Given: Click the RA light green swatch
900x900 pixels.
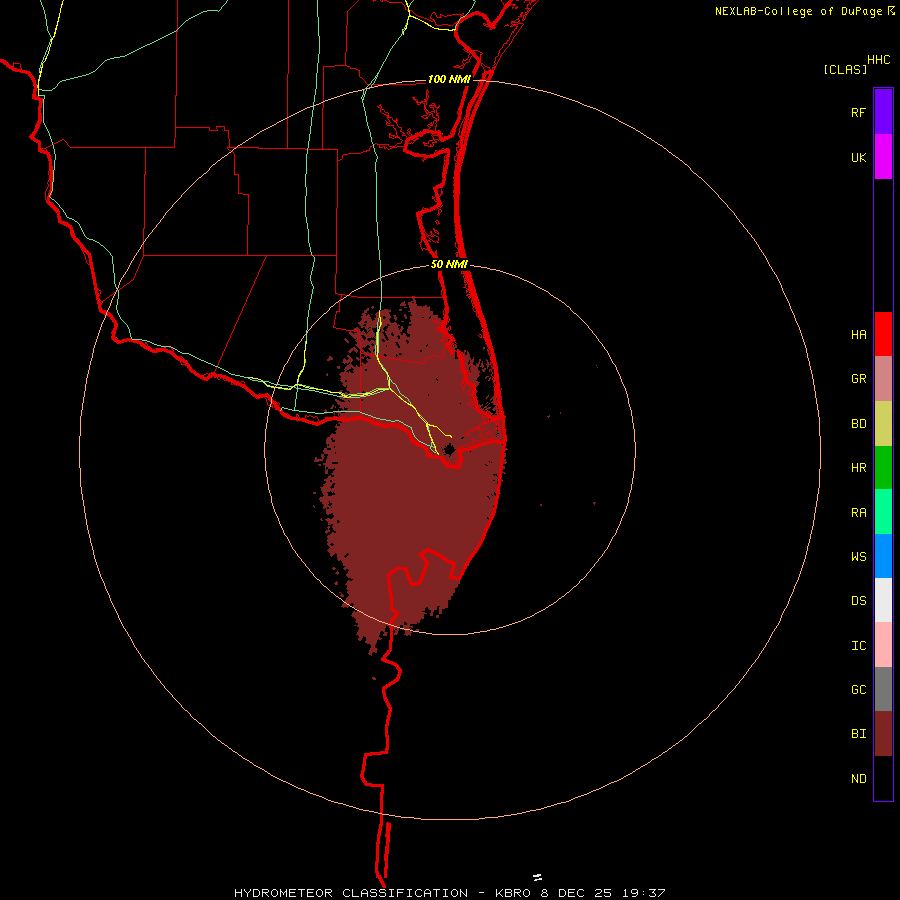Looking at the screenshot, I should click(883, 512).
